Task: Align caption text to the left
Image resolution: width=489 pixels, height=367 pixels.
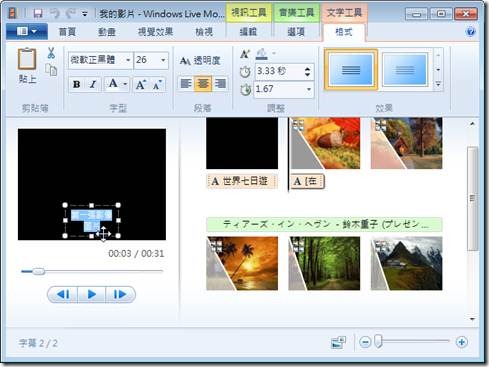Action: [186, 84]
